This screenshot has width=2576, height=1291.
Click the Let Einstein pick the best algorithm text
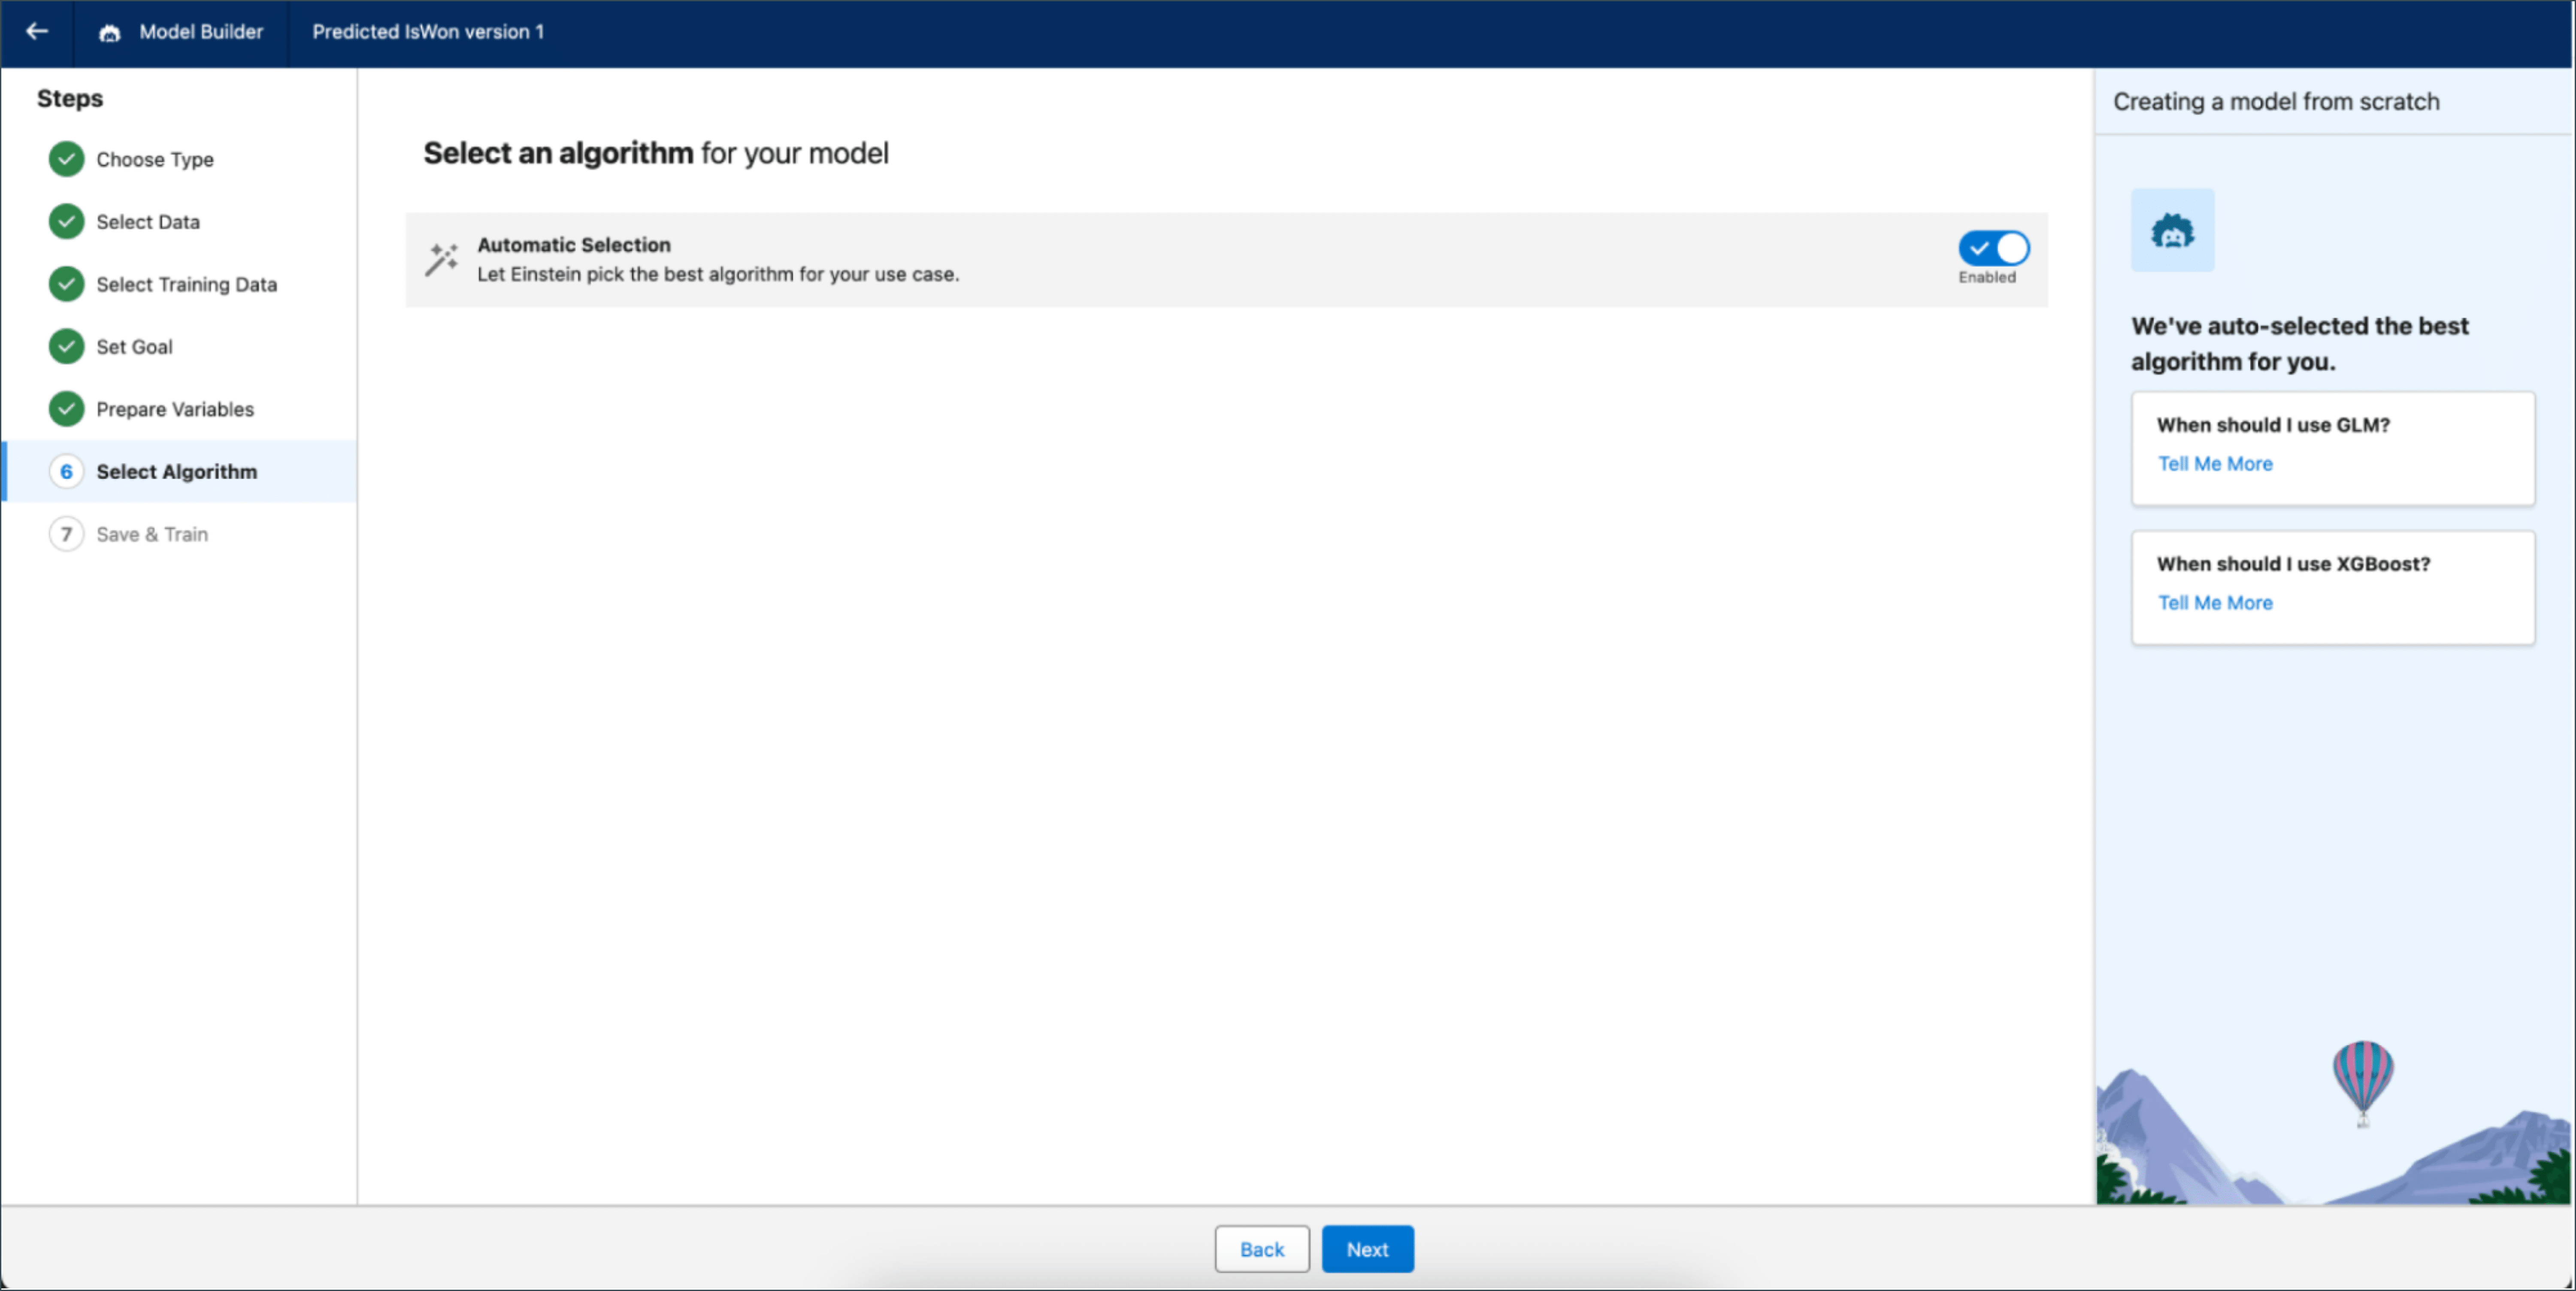(718, 274)
